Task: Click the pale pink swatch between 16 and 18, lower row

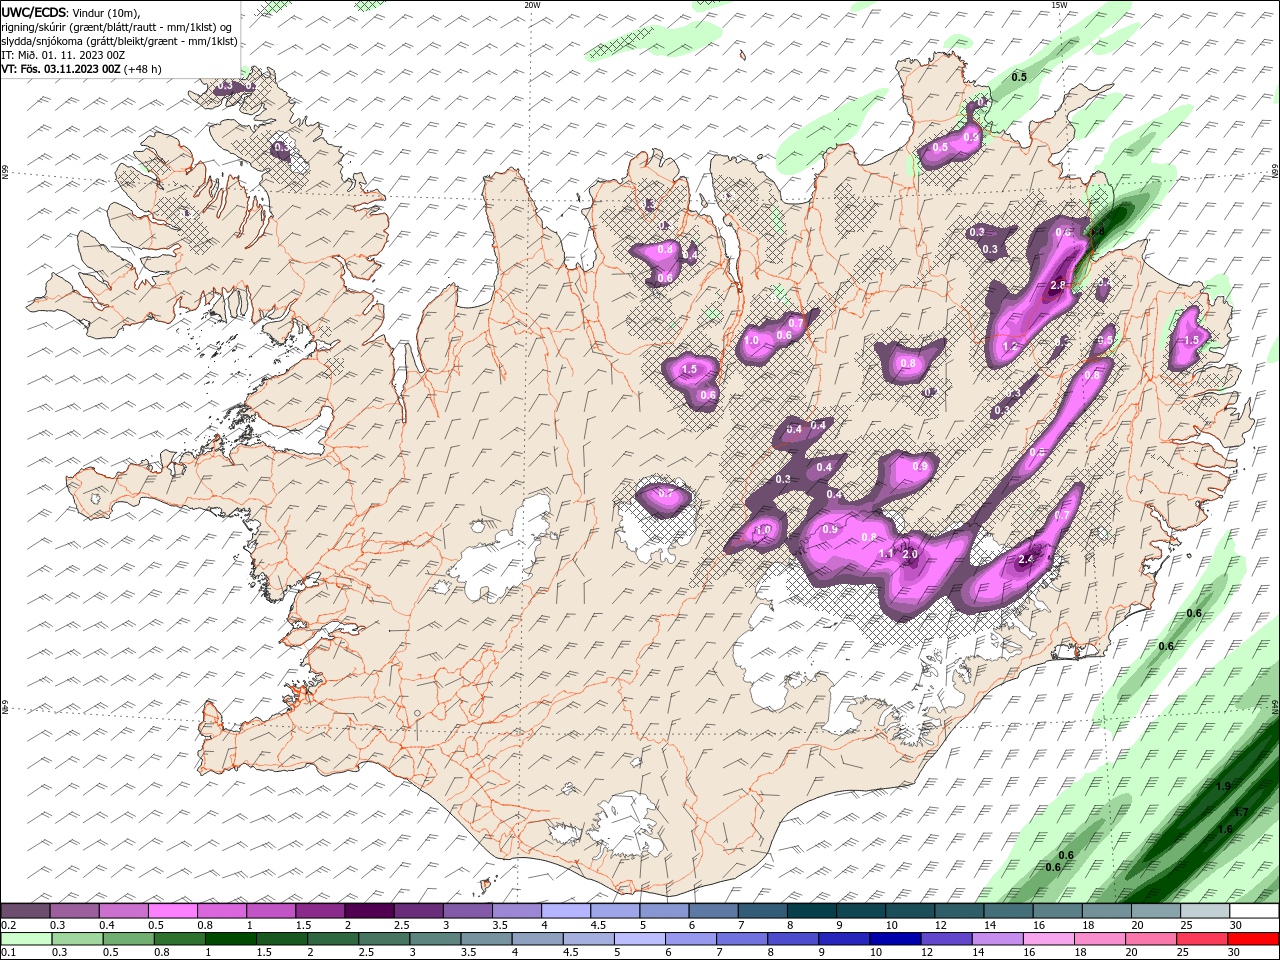Action: tap(1048, 939)
